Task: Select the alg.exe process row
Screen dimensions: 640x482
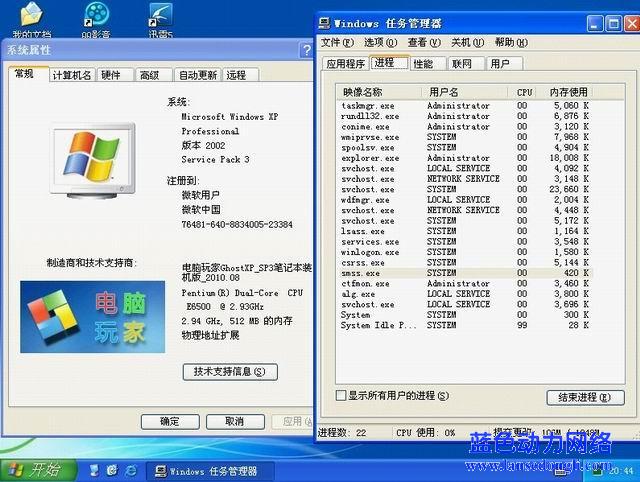Action: click(x=465, y=294)
